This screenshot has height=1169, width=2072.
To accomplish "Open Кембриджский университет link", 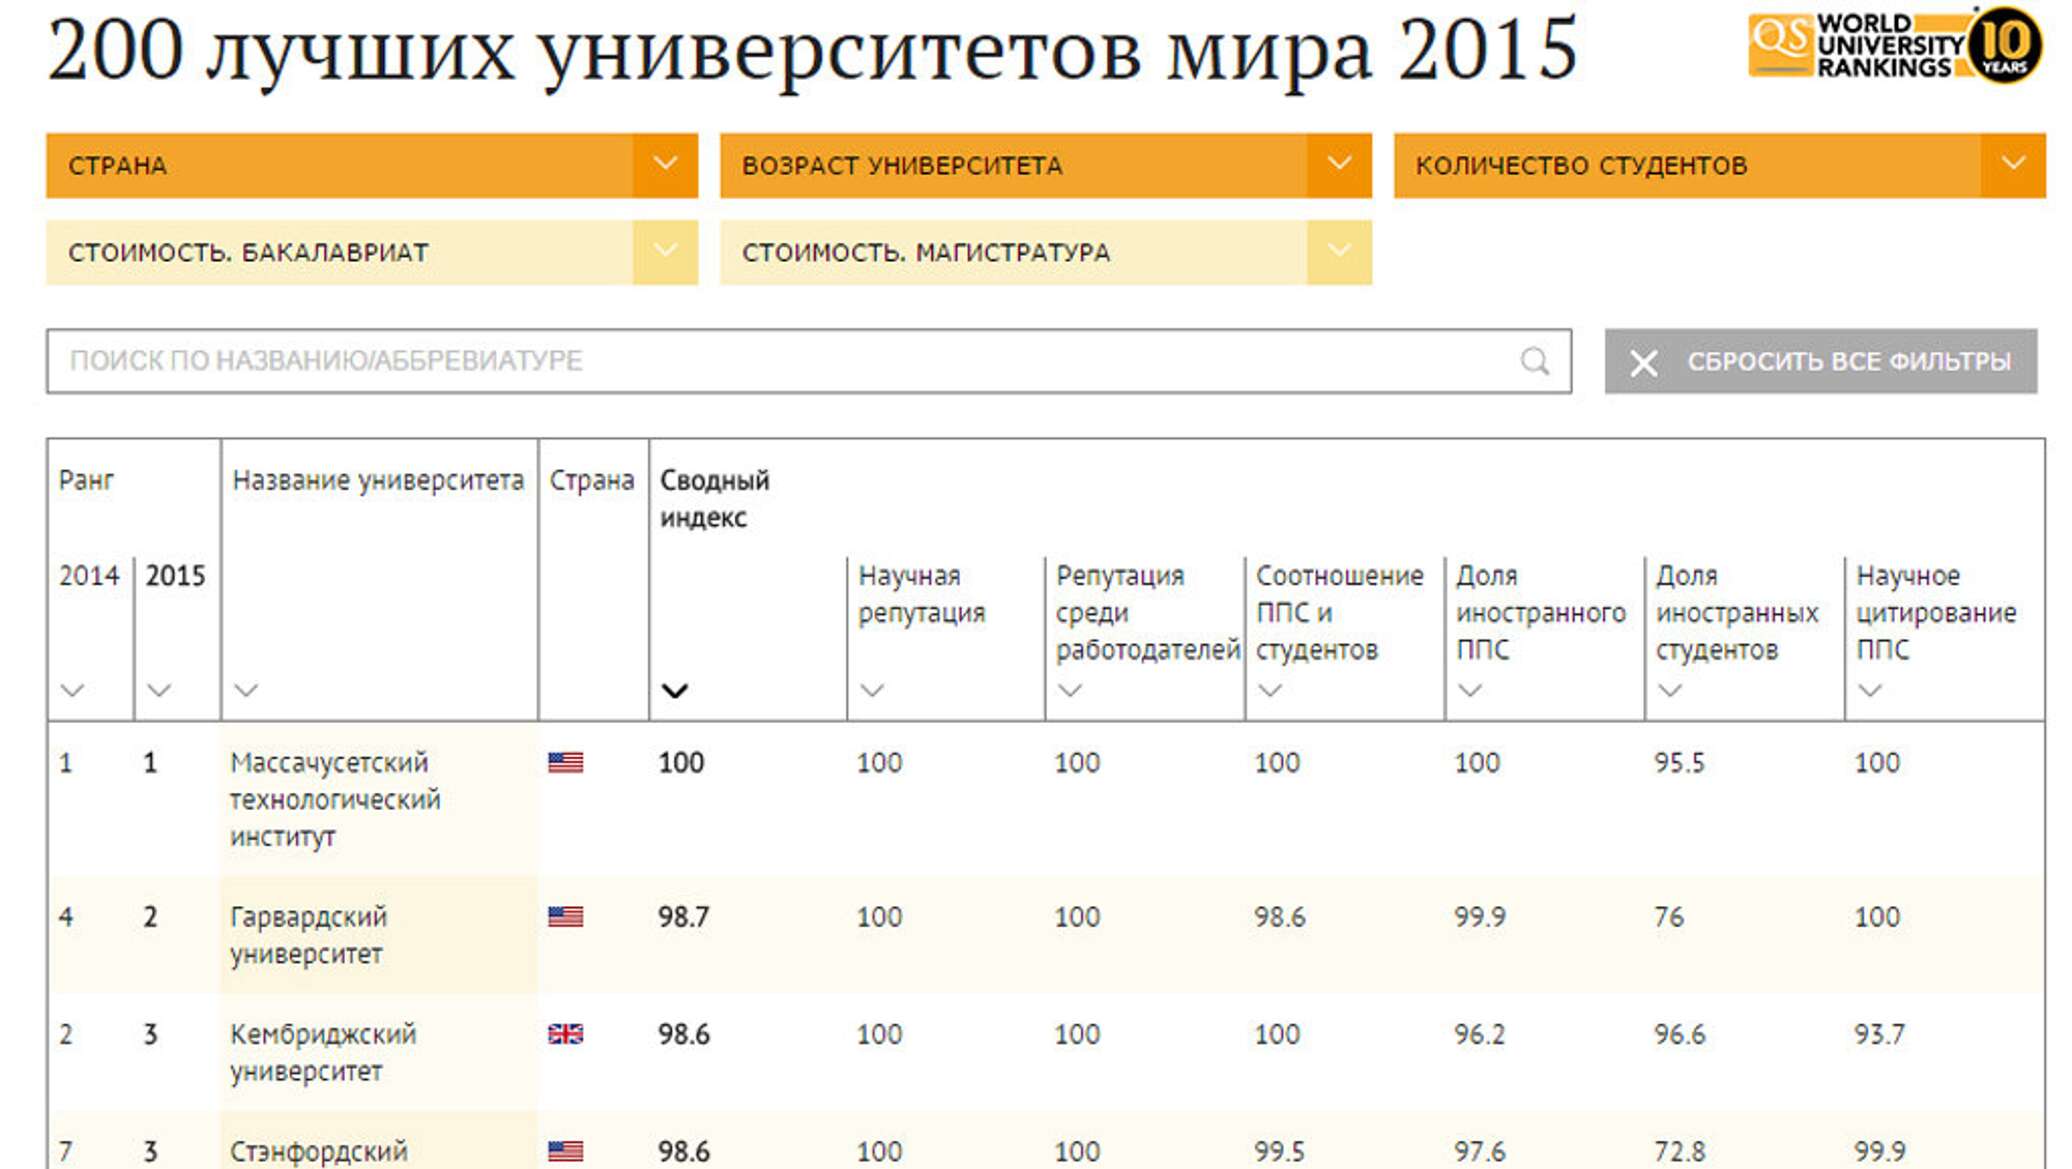I will [x=323, y=1052].
